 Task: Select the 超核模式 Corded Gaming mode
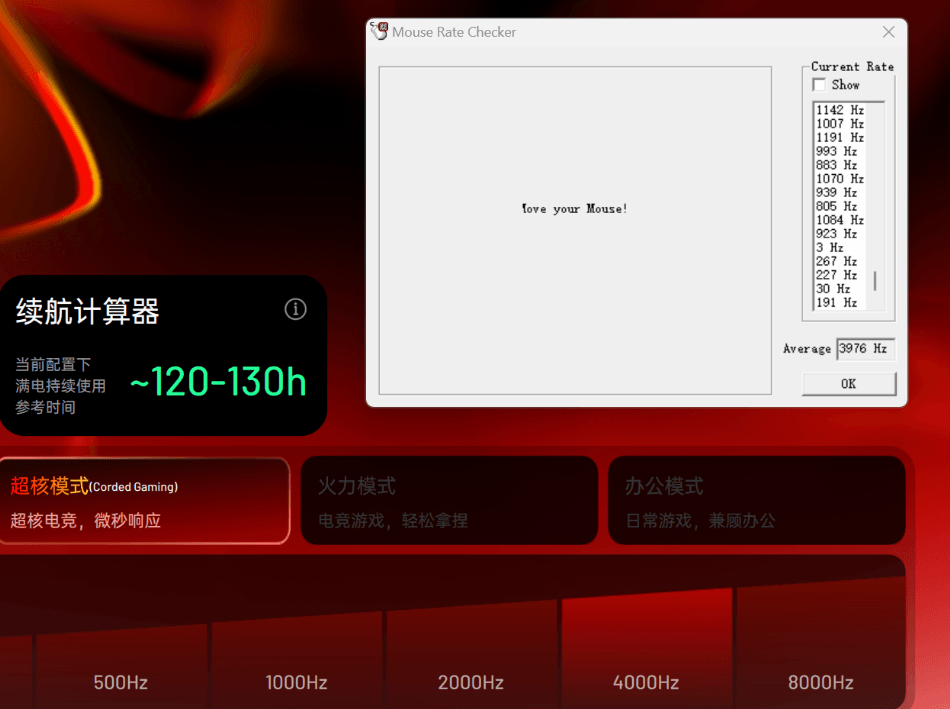(x=144, y=501)
